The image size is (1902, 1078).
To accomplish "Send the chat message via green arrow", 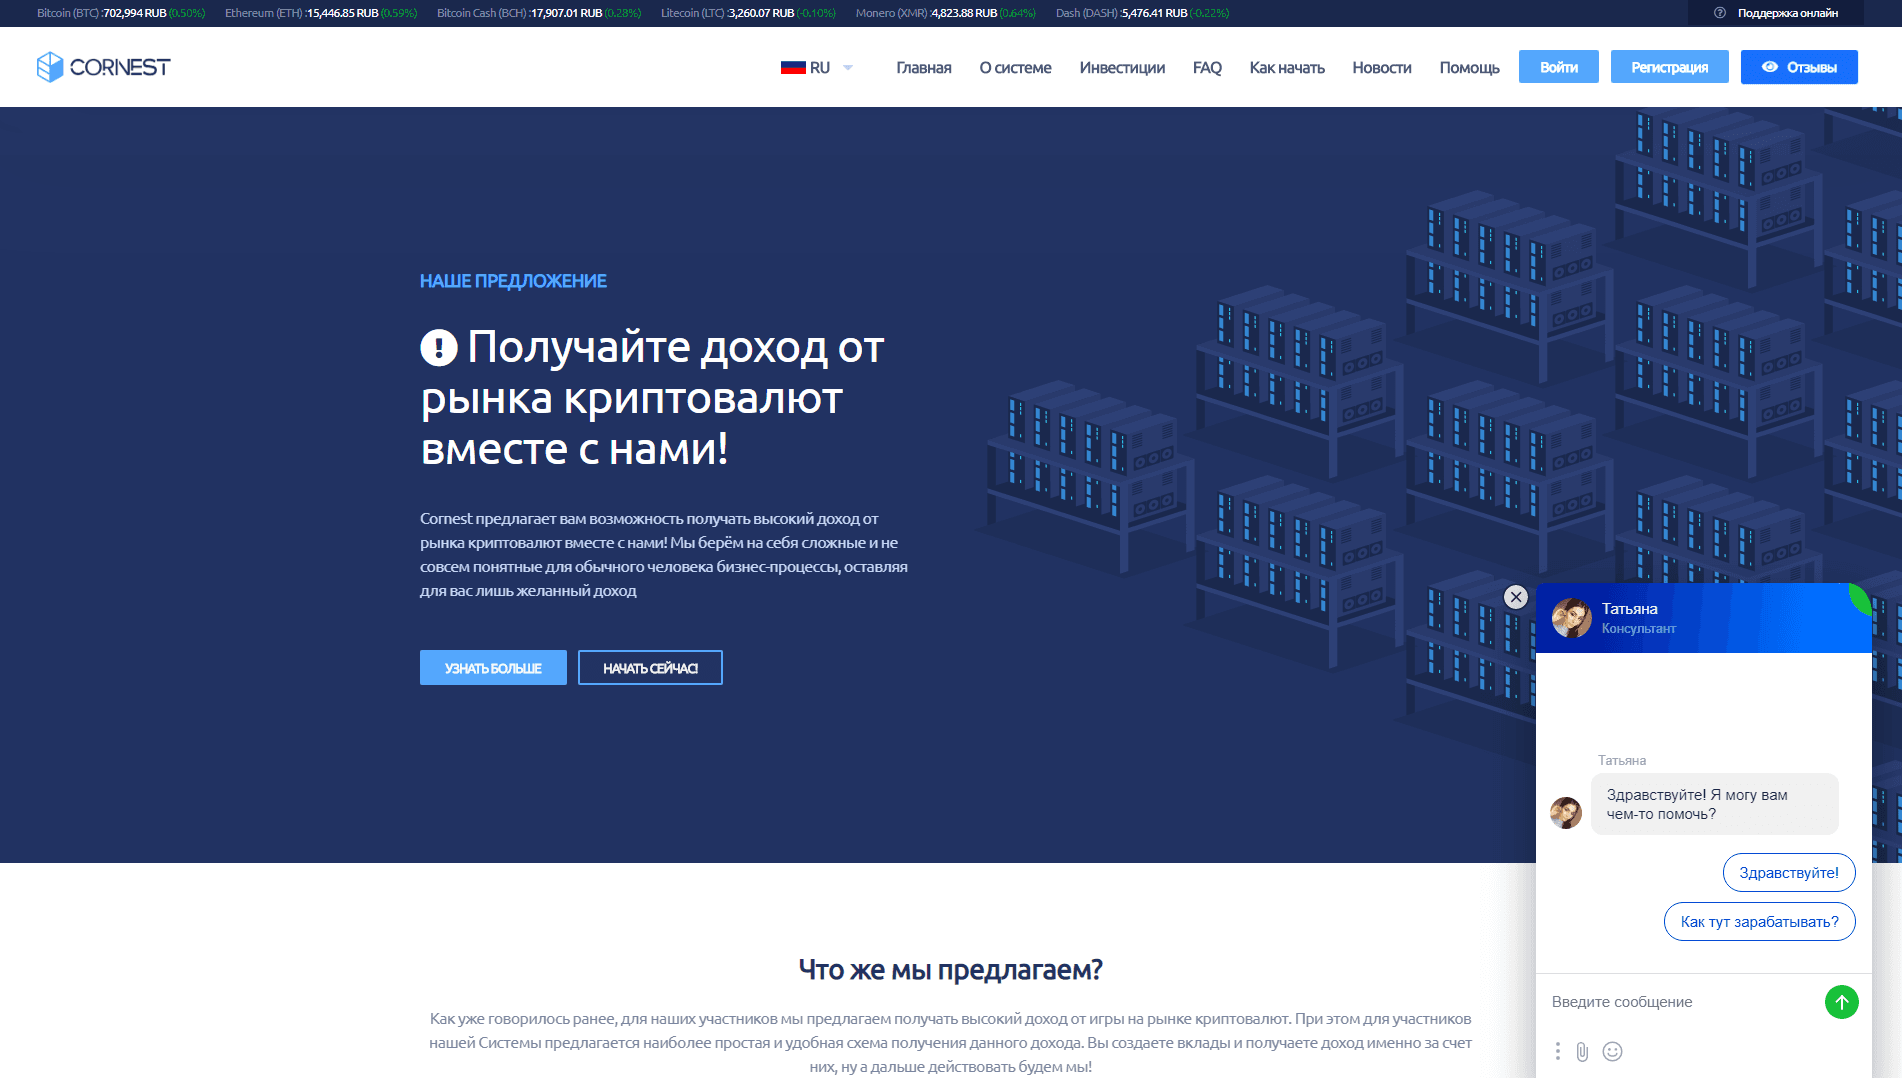I will pos(1842,1001).
